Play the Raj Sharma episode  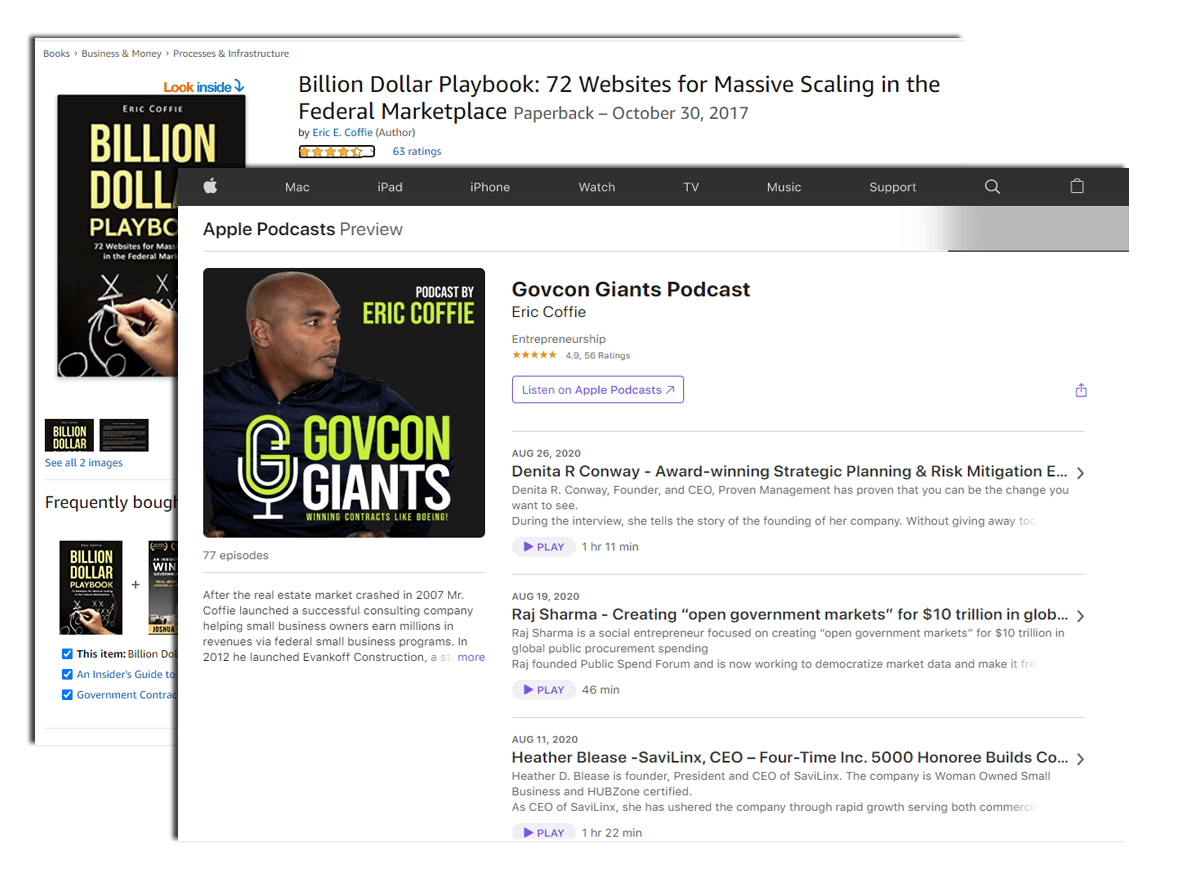tap(542, 690)
